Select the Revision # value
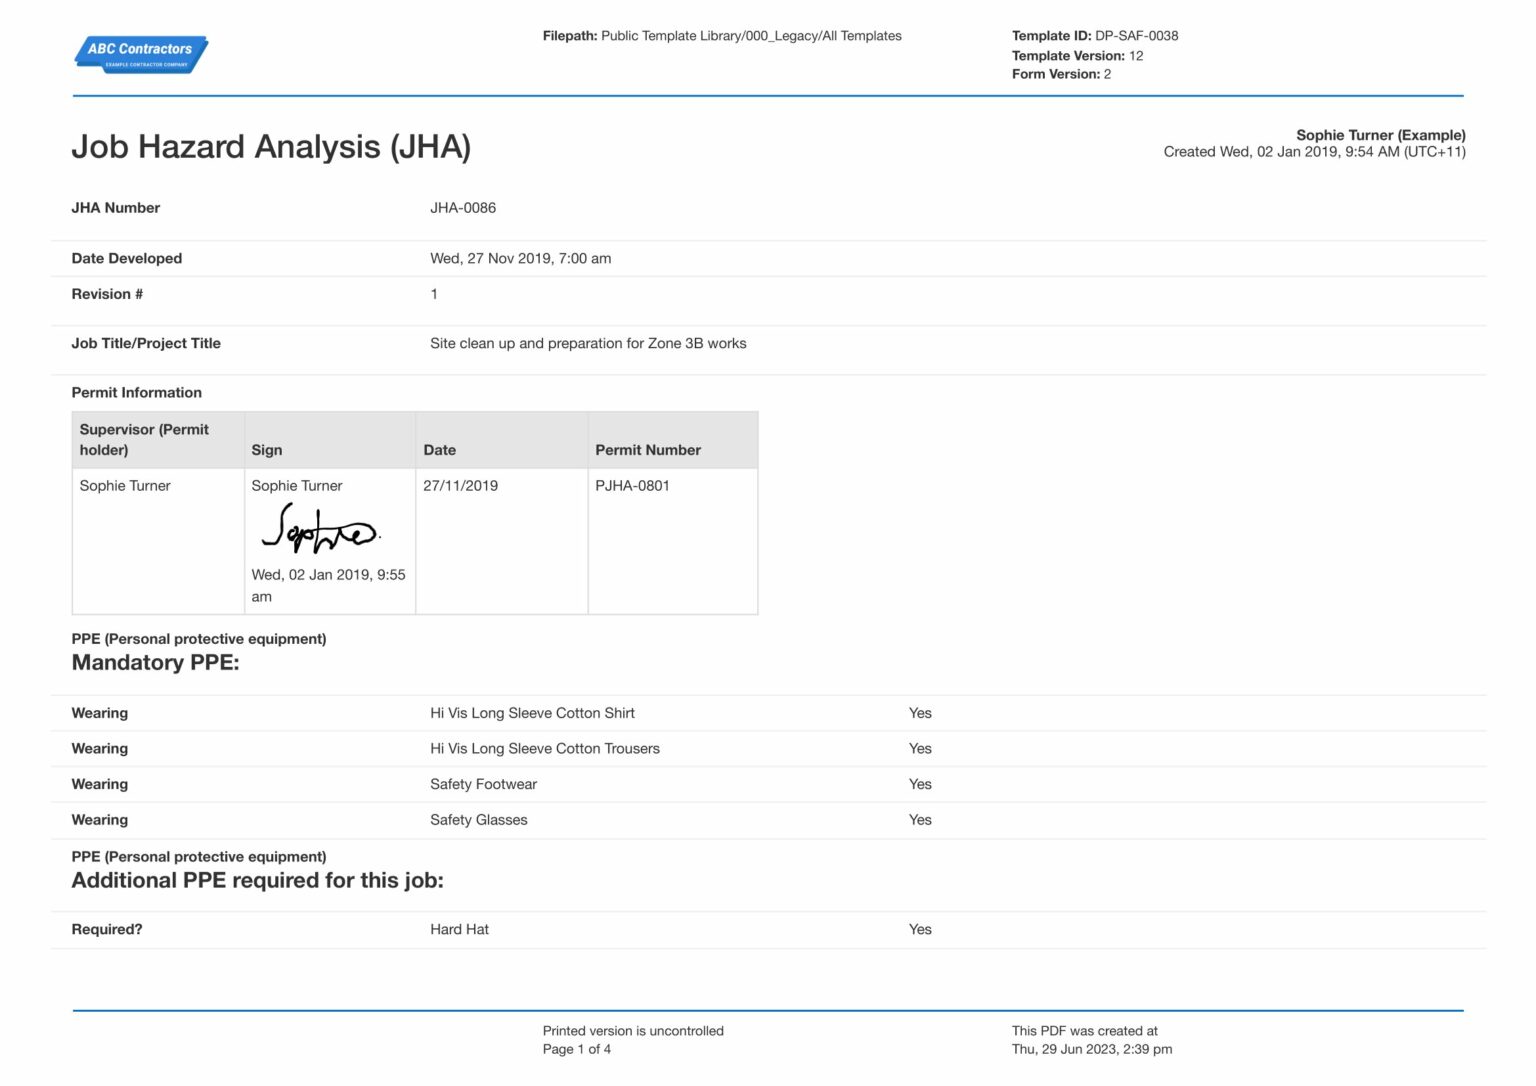 433,293
